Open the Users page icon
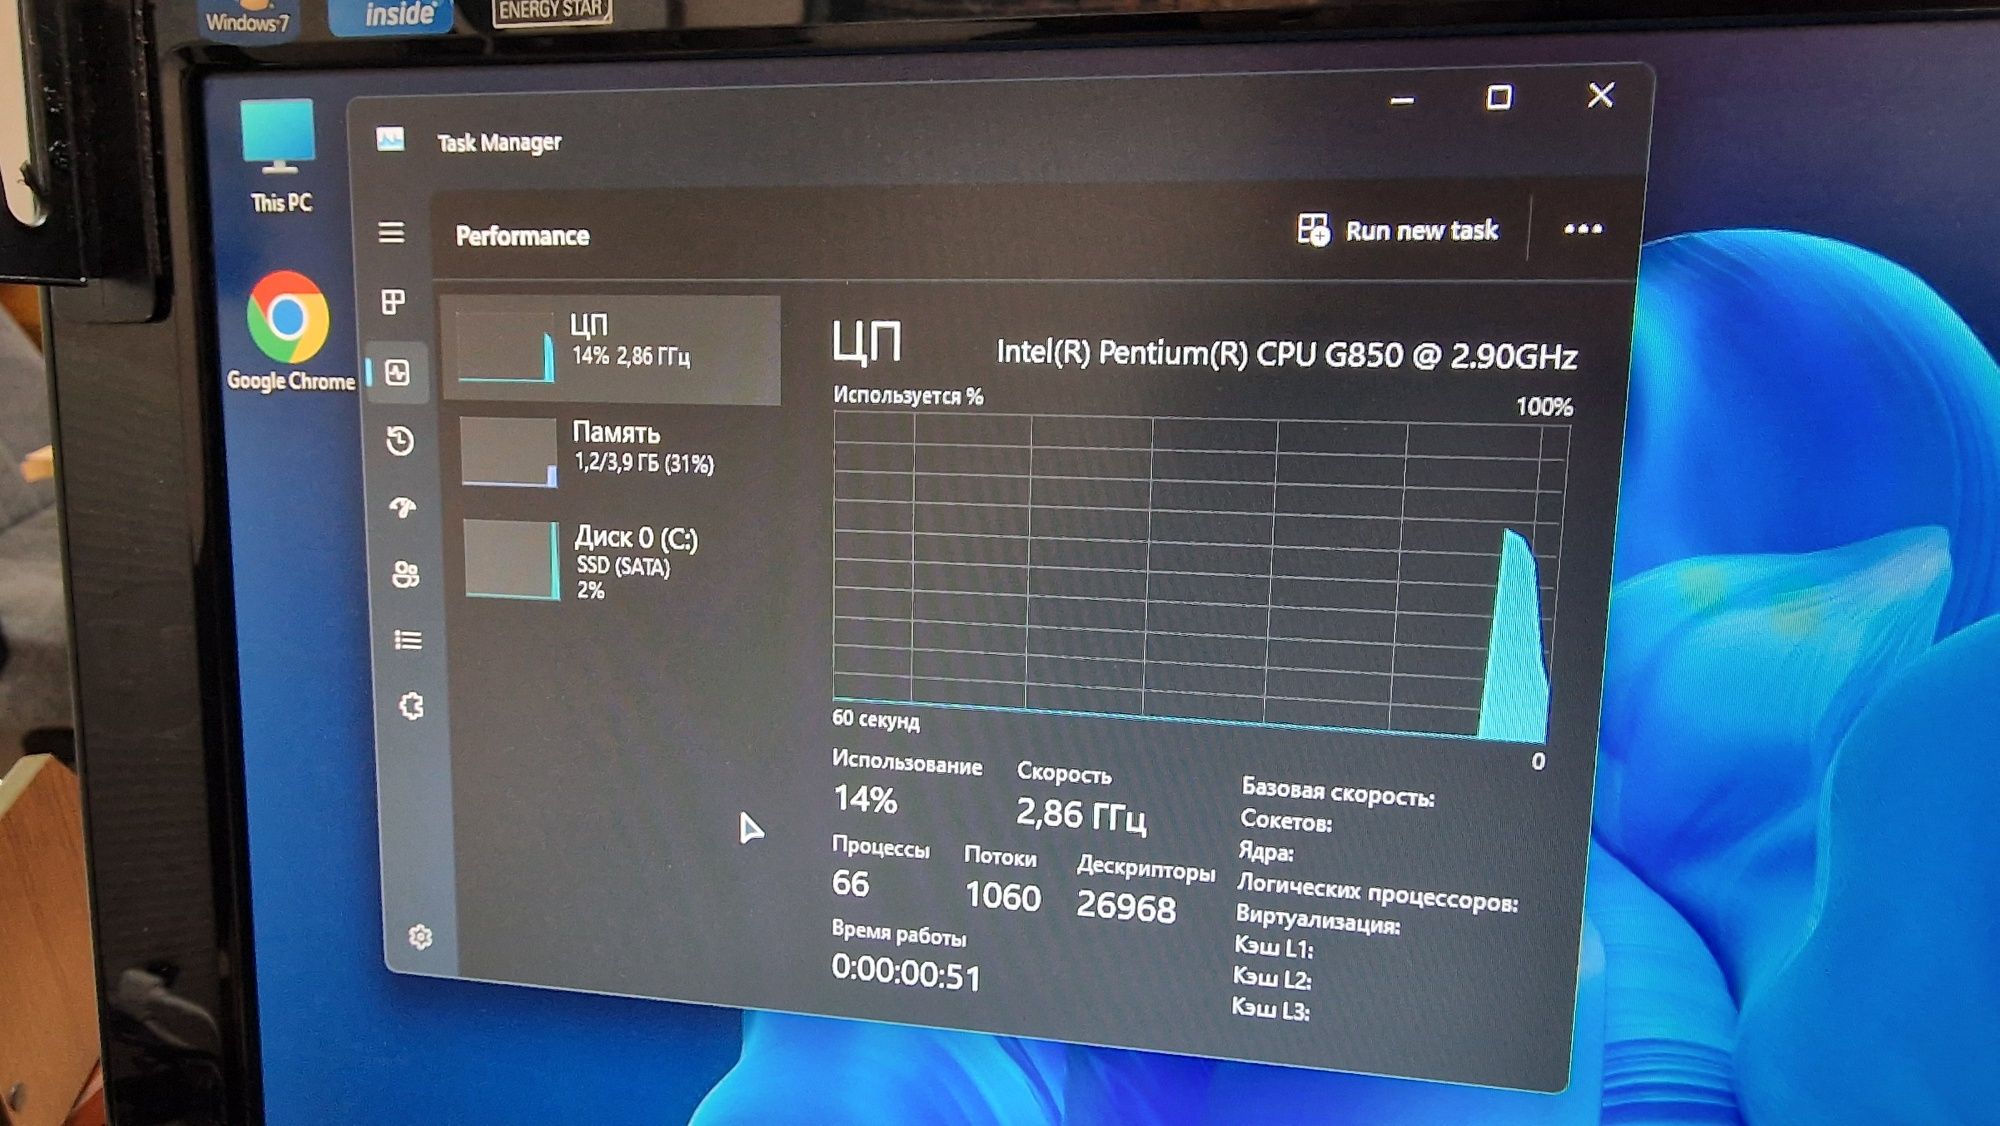The width and height of the screenshot is (2000, 1126). pyautogui.click(x=405, y=574)
